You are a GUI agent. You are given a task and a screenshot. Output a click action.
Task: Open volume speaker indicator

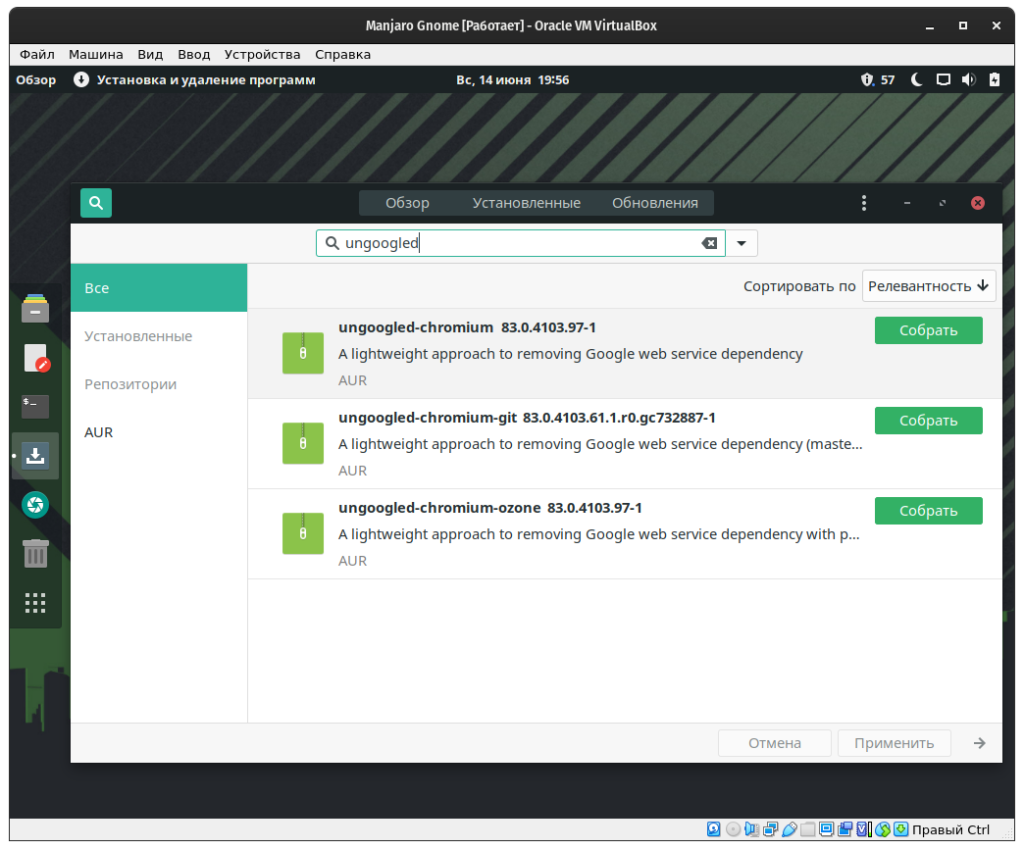[968, 80]
